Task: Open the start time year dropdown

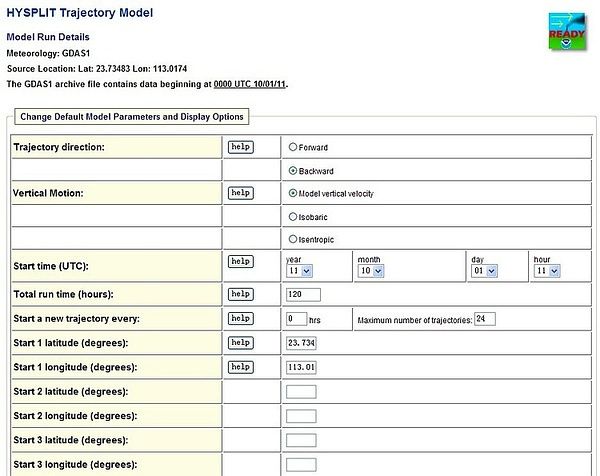Action: click(x=299, y=271)
